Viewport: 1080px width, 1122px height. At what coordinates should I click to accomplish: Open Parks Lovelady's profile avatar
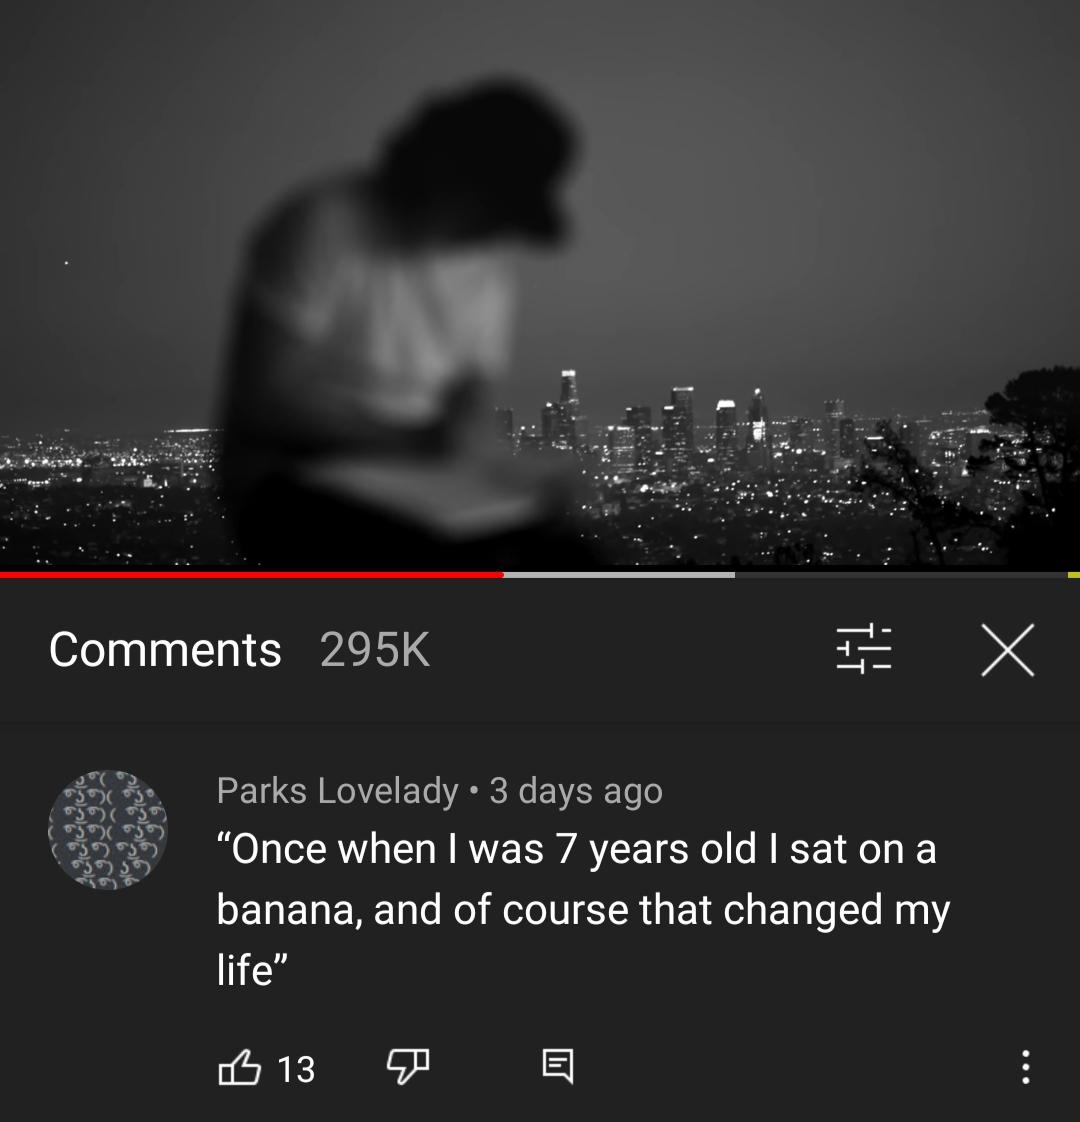108,829
